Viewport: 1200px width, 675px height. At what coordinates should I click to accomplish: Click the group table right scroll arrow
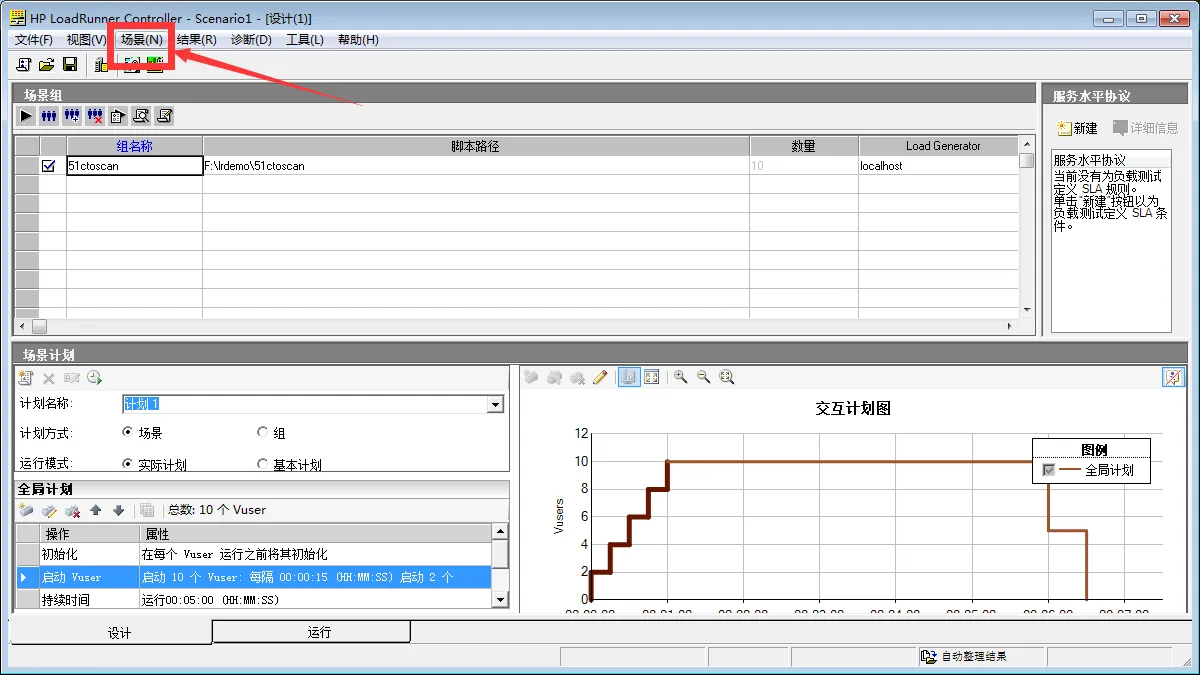[x=1010, y=326]
